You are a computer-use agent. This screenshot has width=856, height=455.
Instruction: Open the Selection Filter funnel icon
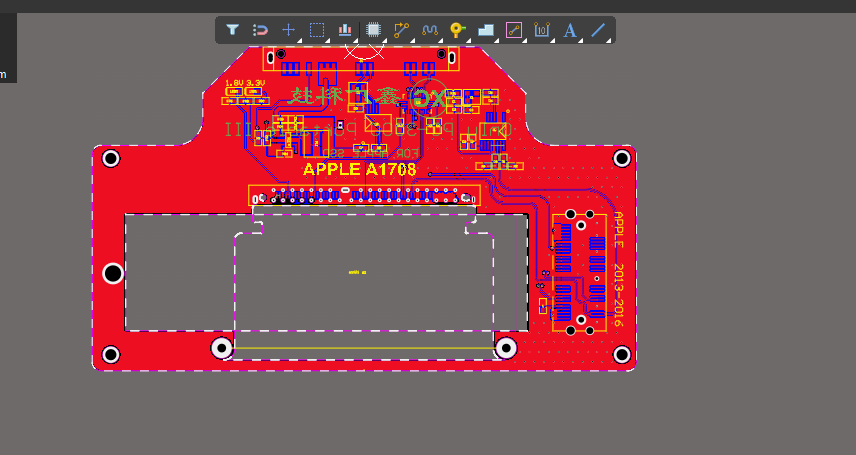(233, 29)
